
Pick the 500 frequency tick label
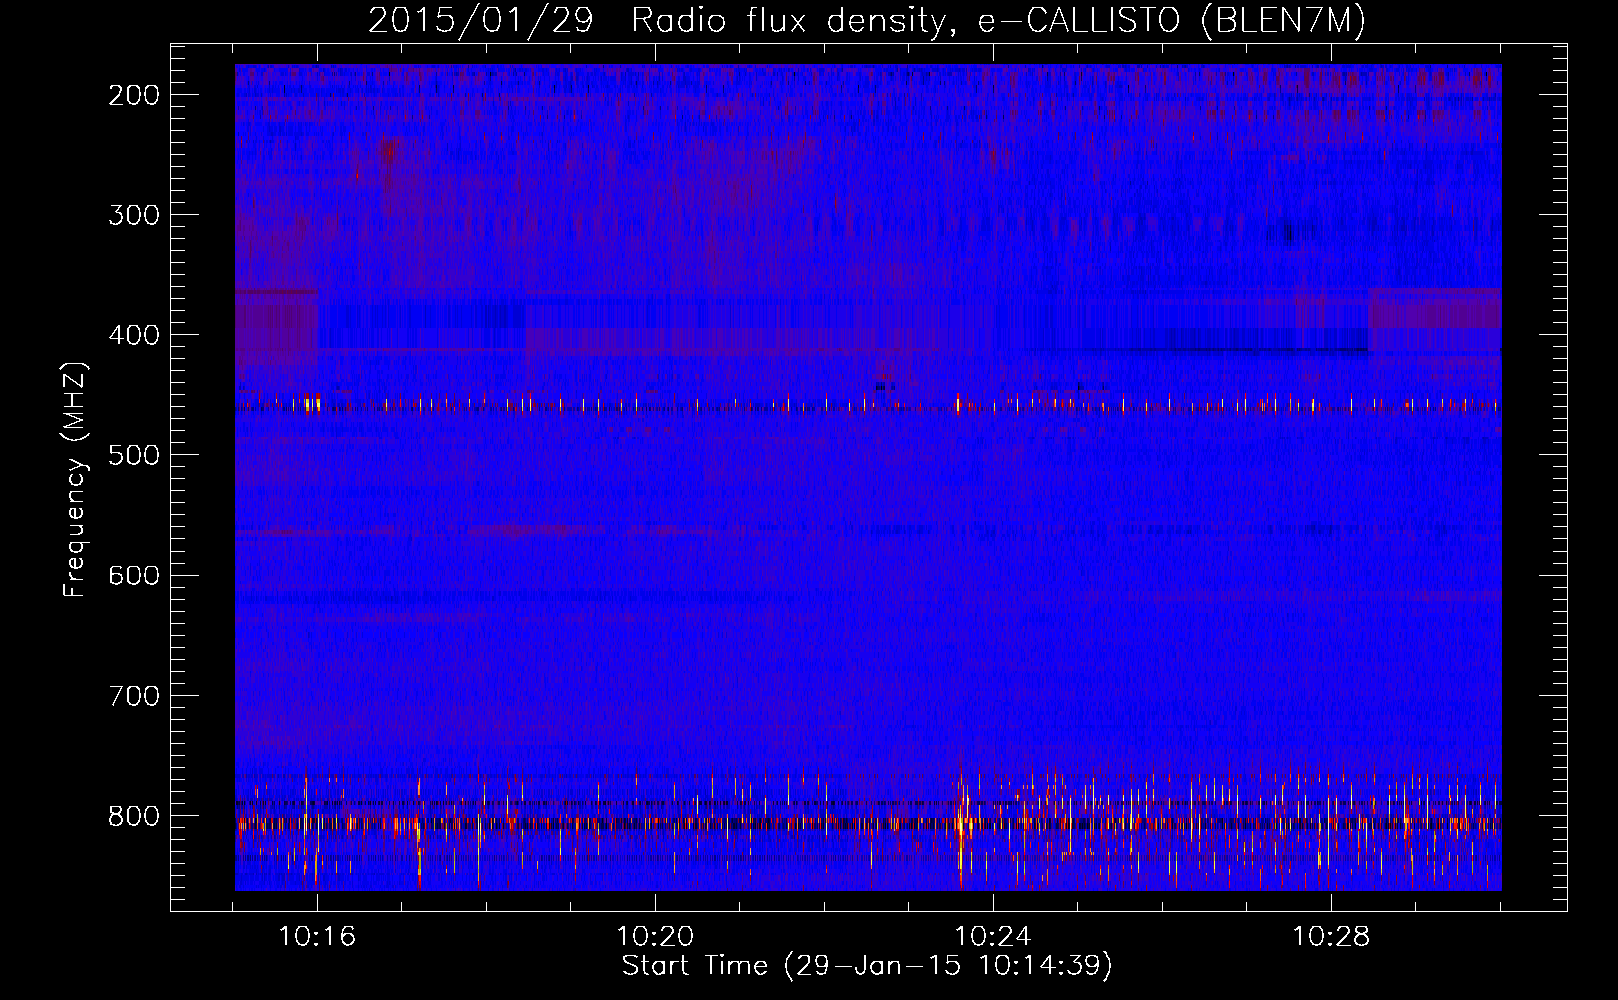click(134, 455)
